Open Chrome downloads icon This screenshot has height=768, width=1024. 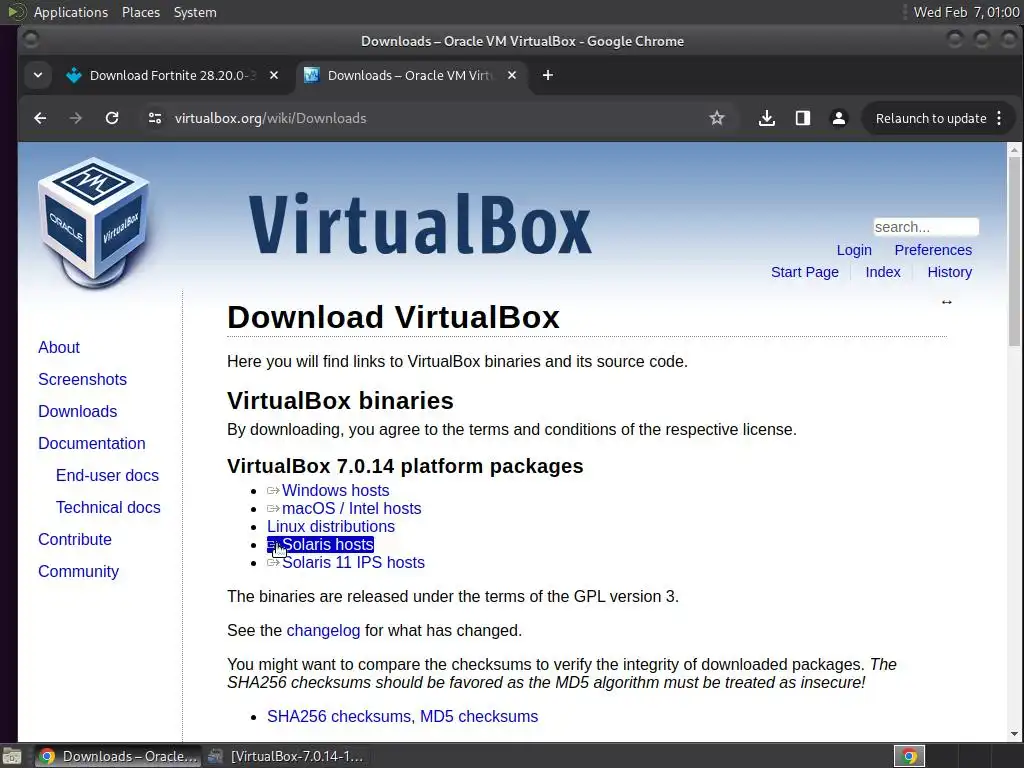click(767, 118)
